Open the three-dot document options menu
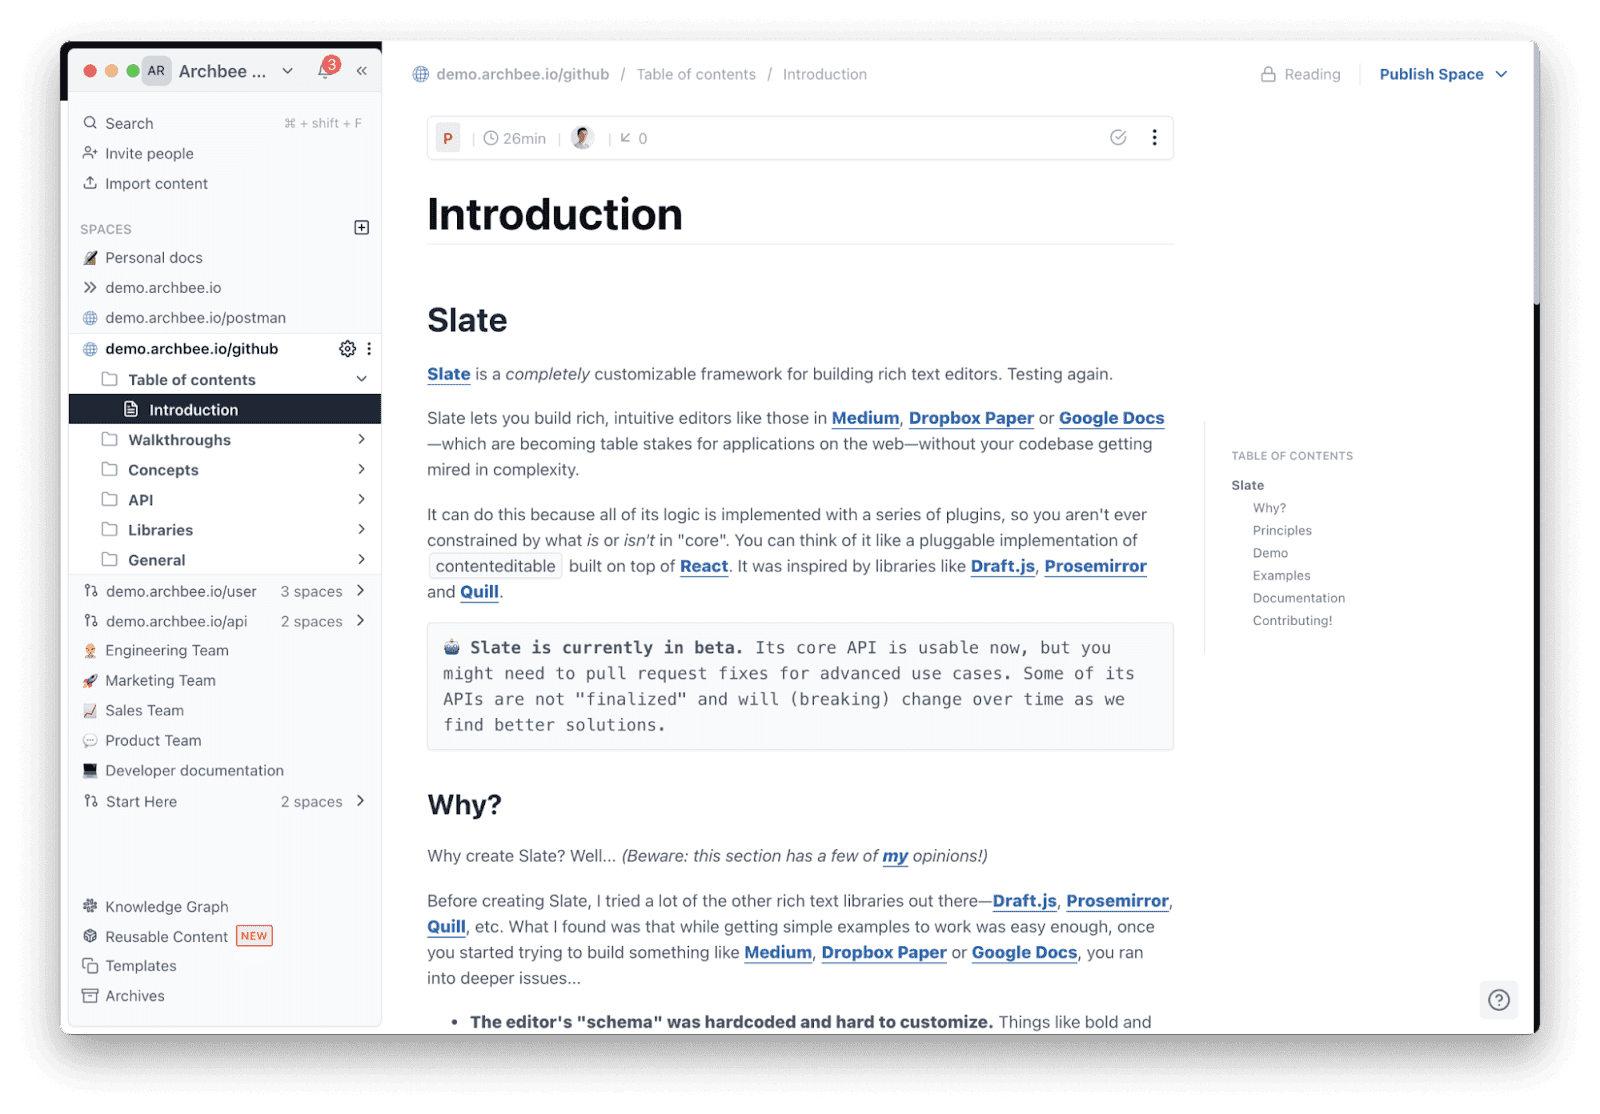This screenshot has height=1114, width=1600. pyautogui.click(x=1154, y=137)
